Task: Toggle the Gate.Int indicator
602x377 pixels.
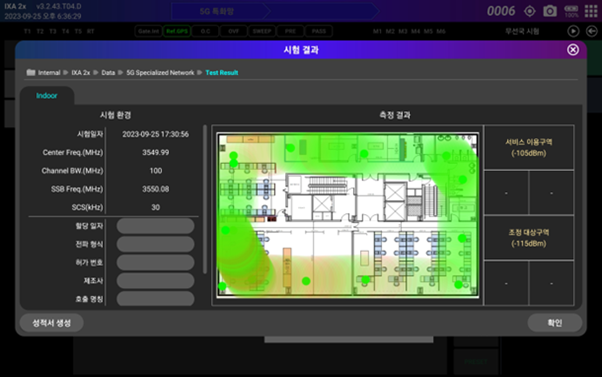Action: (x=149, y=31)
